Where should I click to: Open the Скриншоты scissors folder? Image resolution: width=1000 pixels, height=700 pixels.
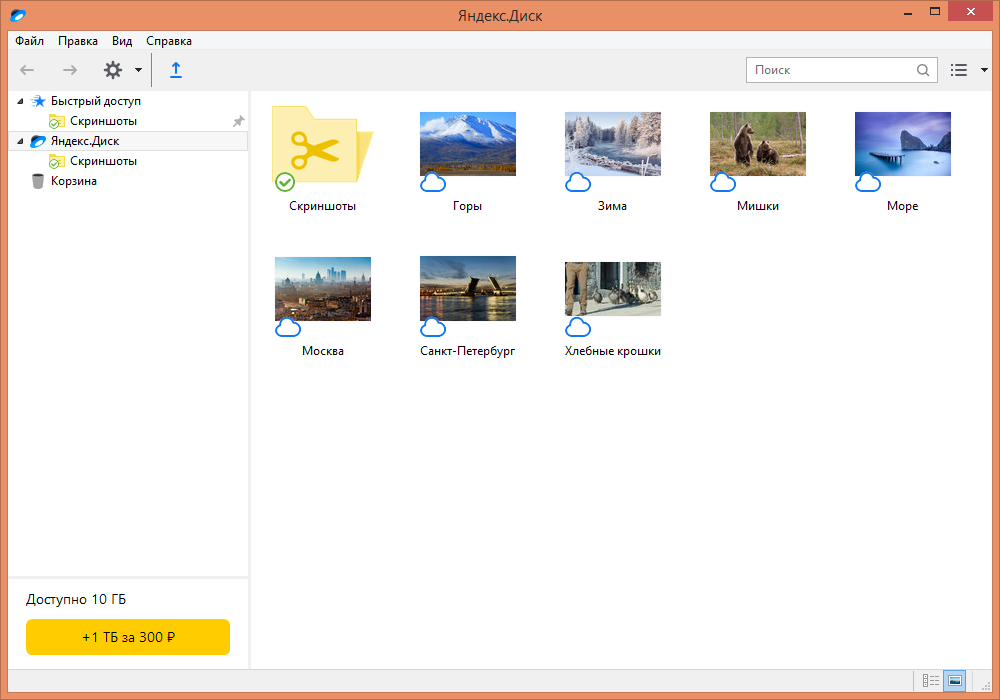point(322,147)
